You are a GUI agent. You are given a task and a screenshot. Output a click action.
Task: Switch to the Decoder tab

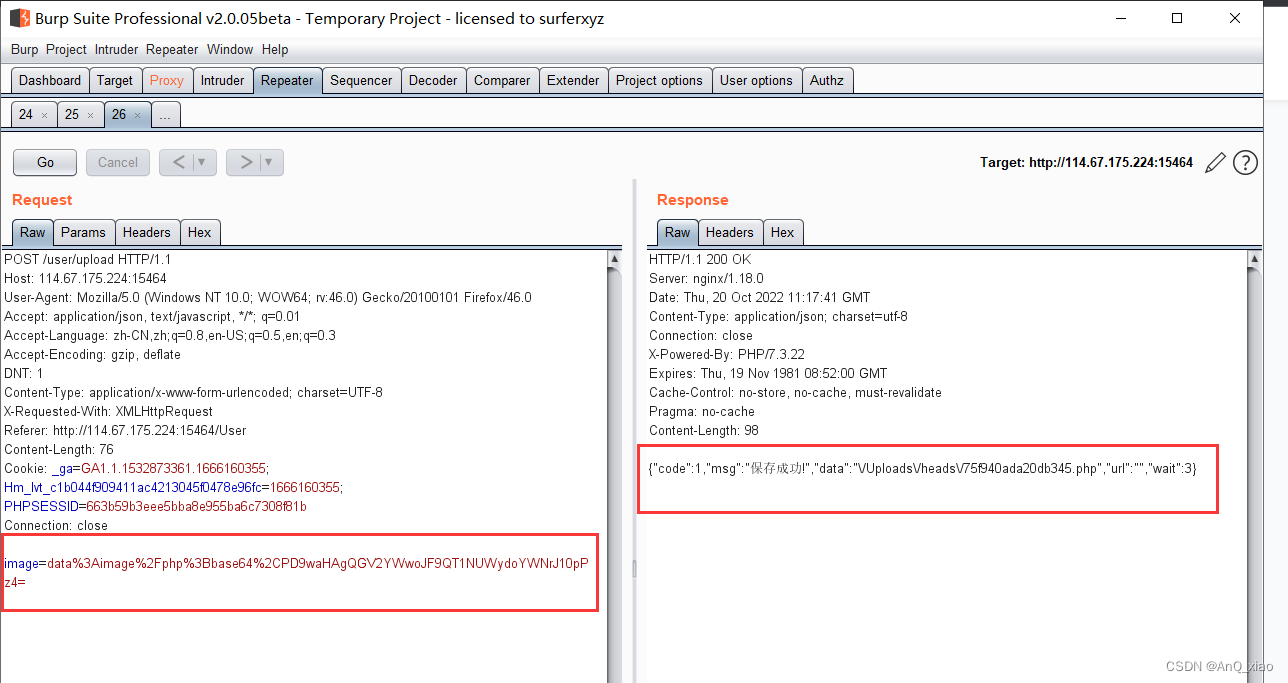coord(433,80)
